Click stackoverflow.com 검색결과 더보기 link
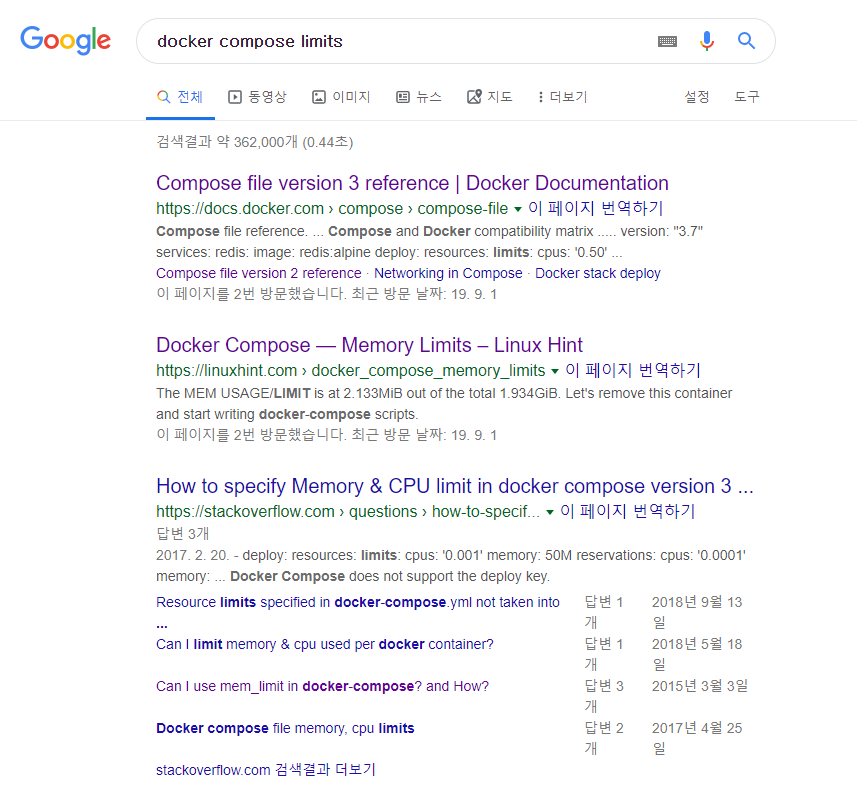The height and width of the screenshot is (811, 857). coord(266,770)
